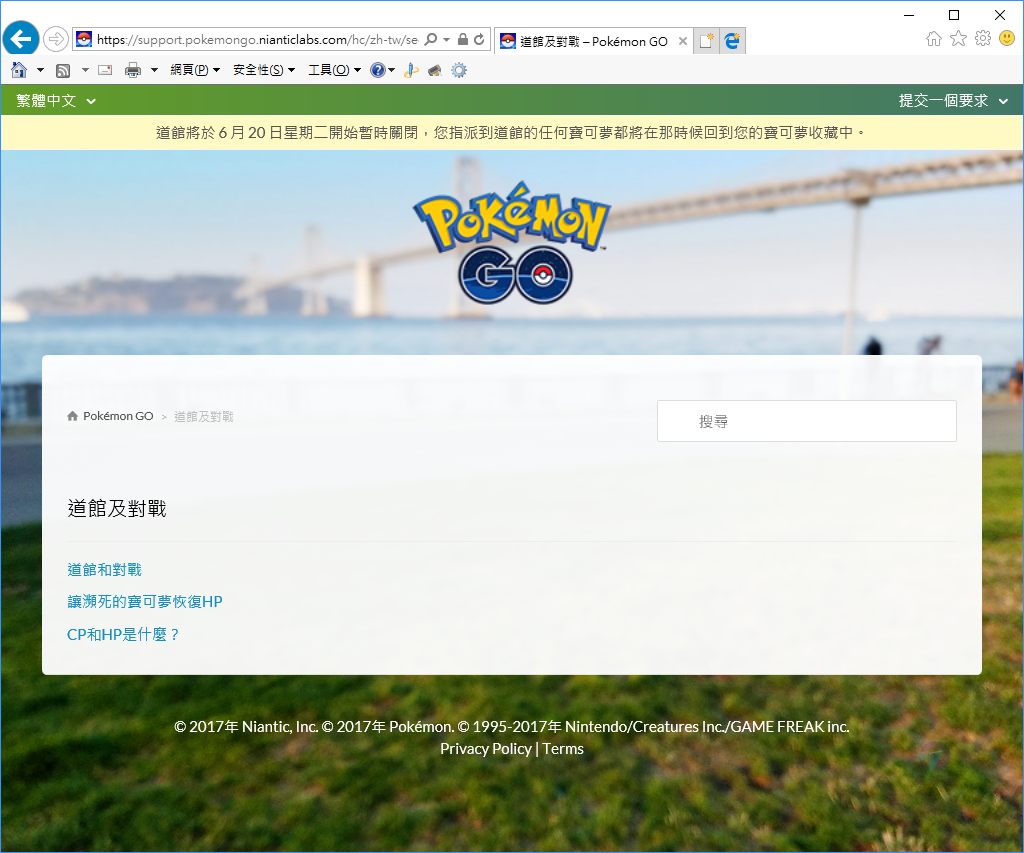Open the Tools gear at top right
This screenshot has height=853, width=1024.
[983, 39]
